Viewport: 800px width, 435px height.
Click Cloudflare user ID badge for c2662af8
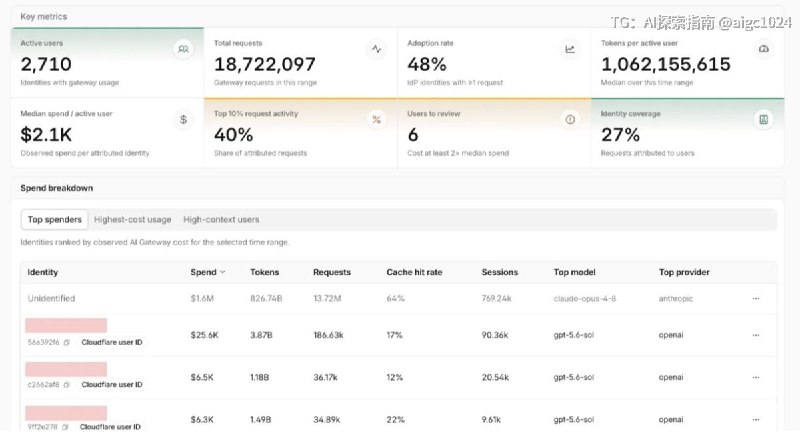coord(112,385)
